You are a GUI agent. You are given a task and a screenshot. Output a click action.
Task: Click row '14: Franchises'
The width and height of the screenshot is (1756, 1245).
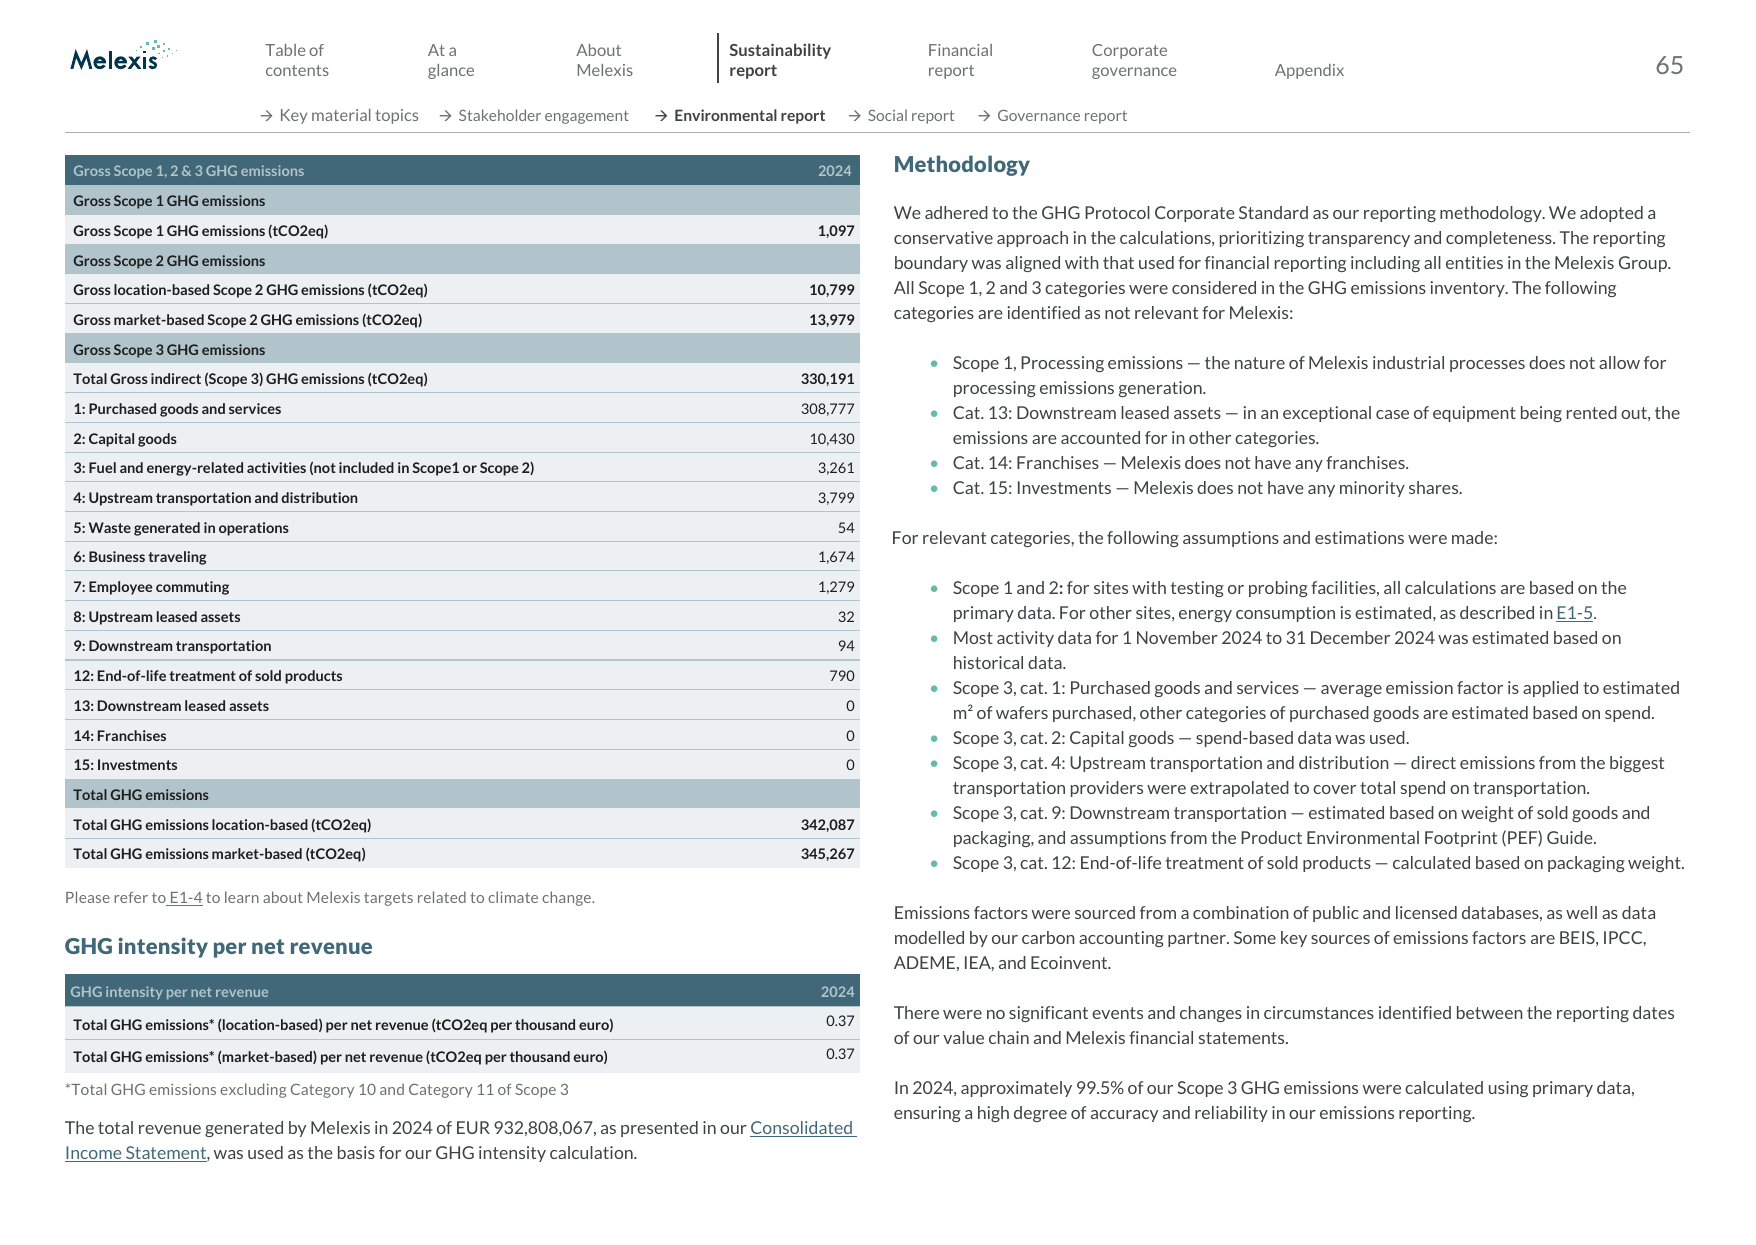pyautogui.click(x=462, y=735)
